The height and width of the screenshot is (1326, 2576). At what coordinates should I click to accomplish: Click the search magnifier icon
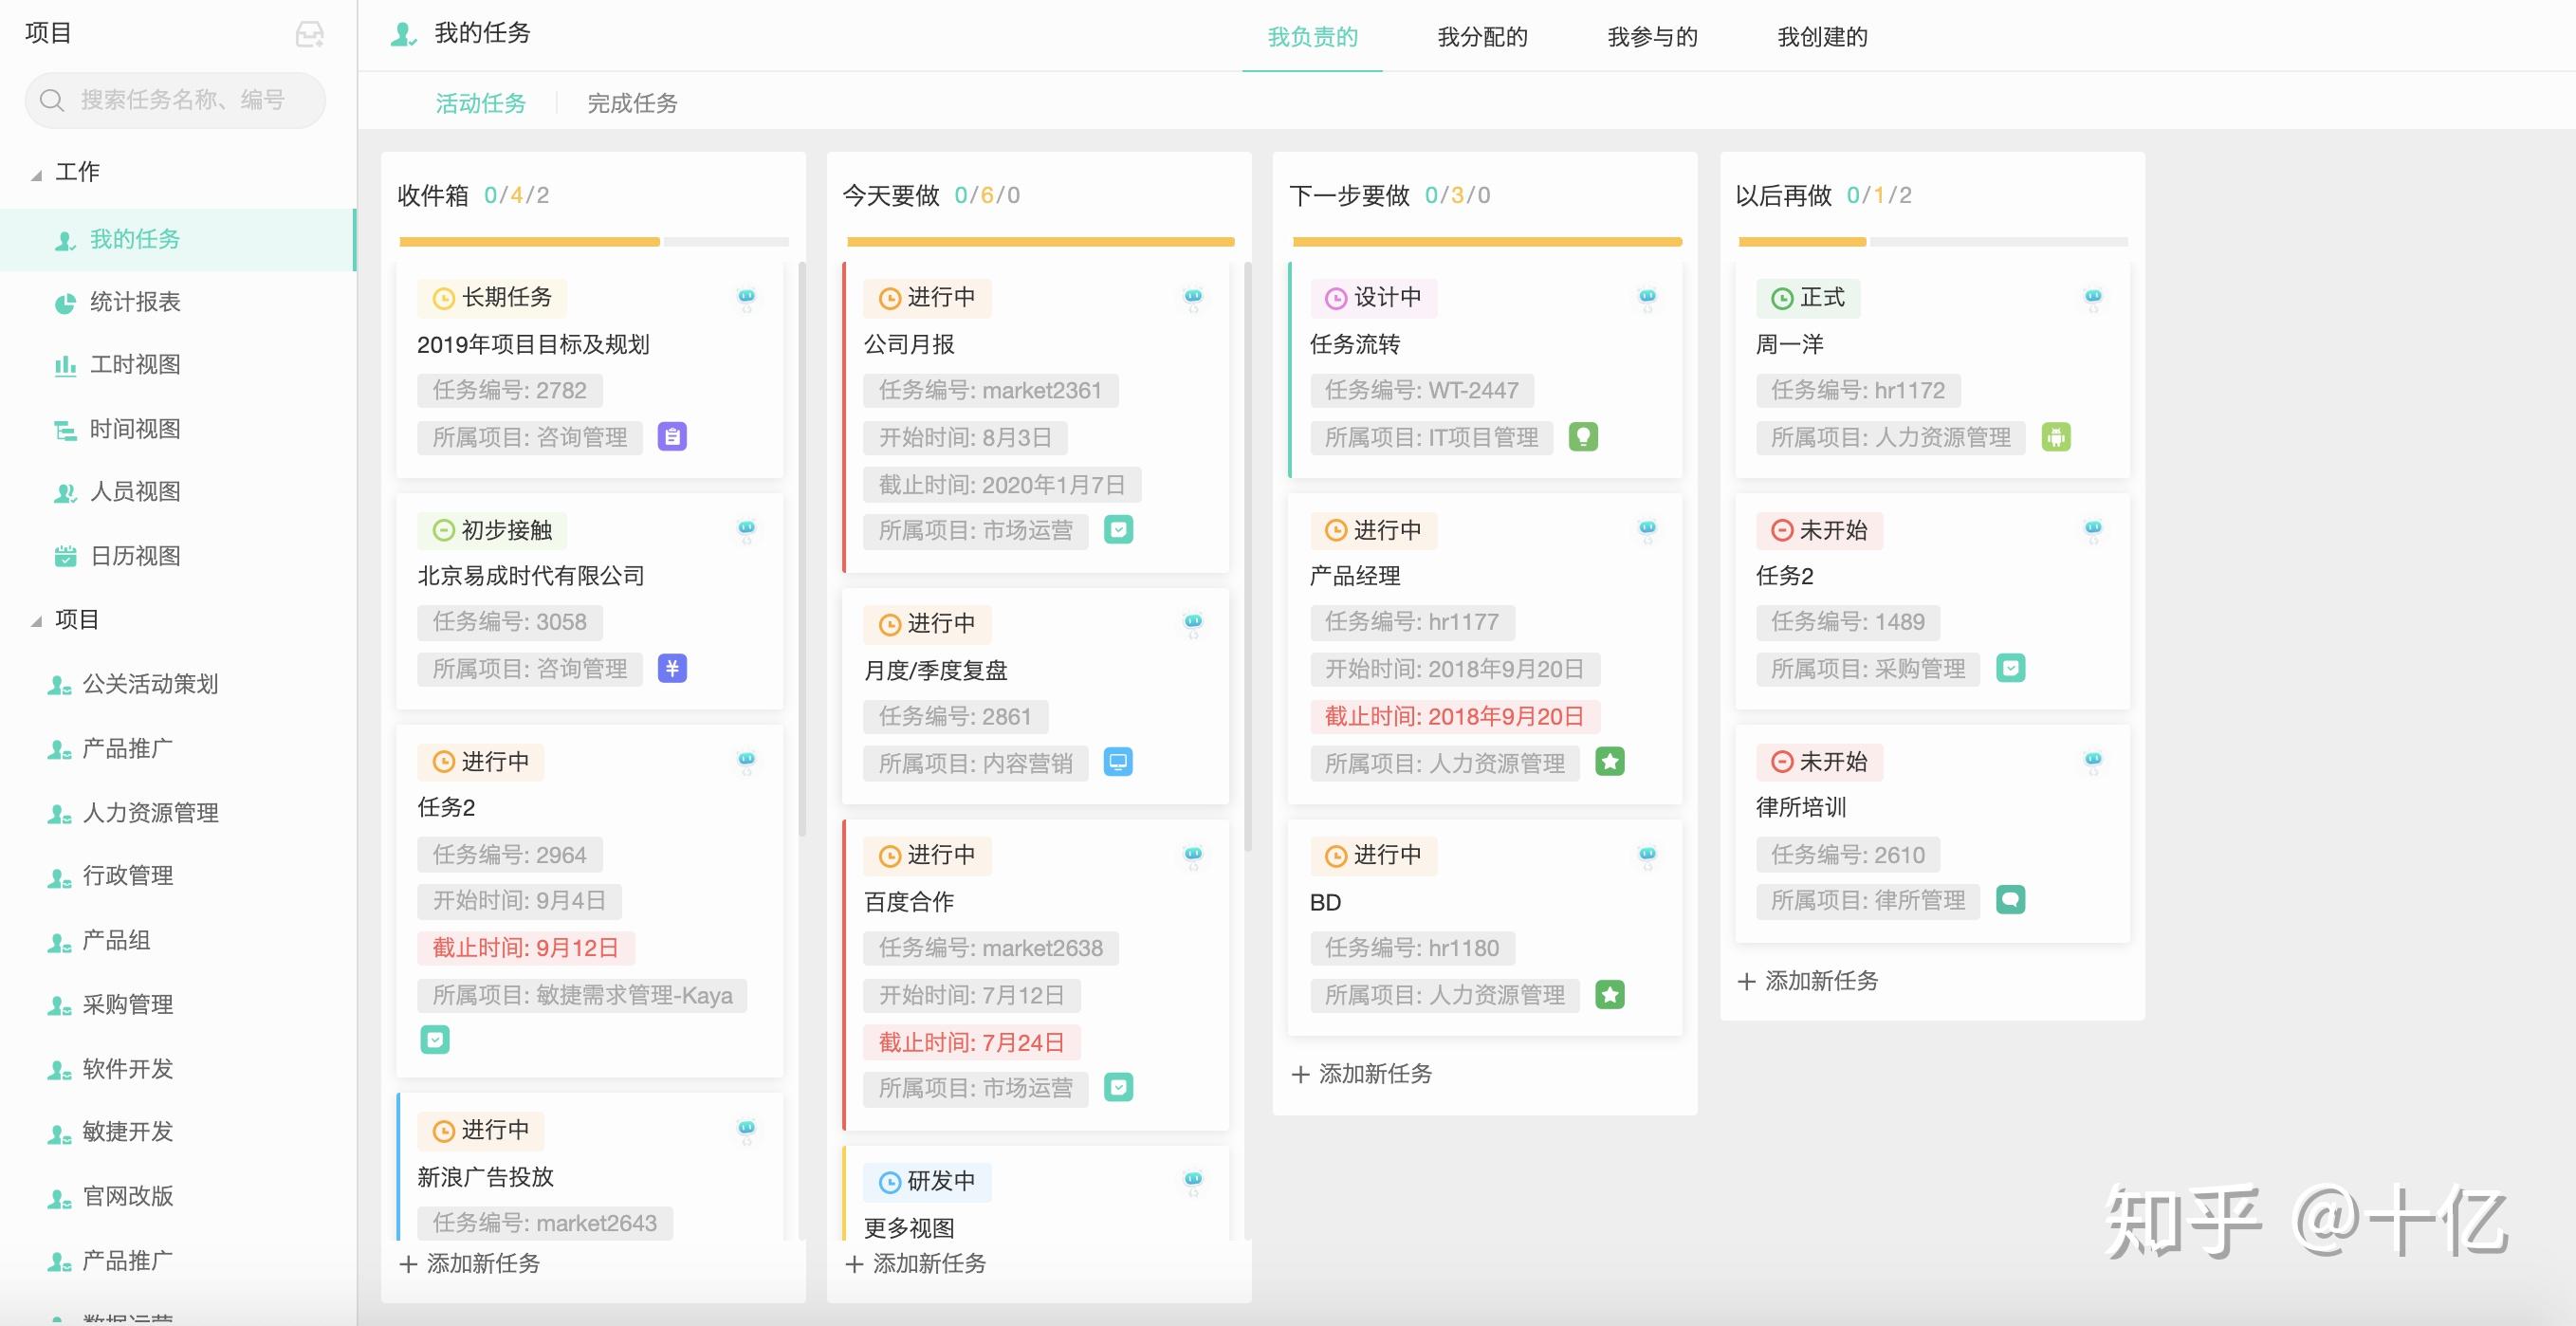tap(52, 100)
